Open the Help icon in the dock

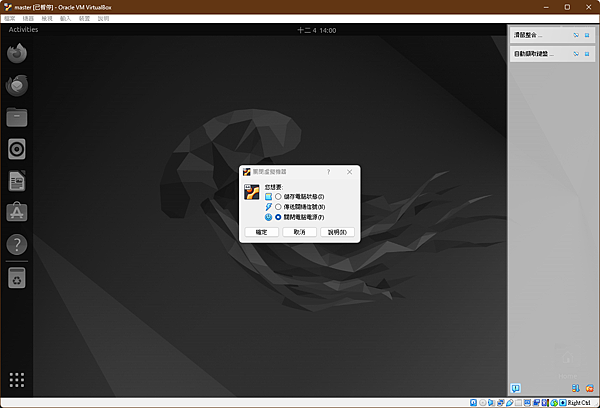tap(17, 244)
